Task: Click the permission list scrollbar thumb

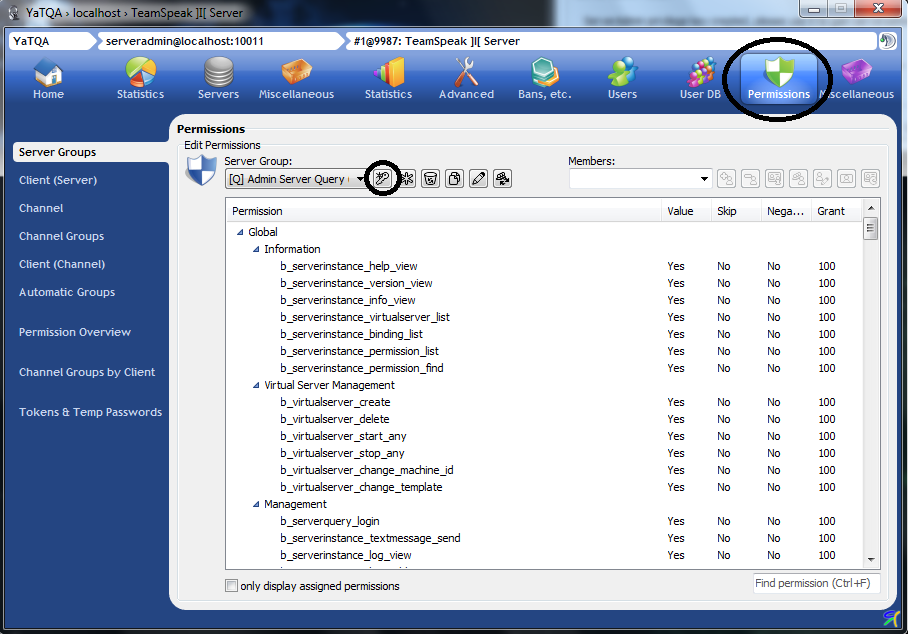Action: click(x=870, y=229)
